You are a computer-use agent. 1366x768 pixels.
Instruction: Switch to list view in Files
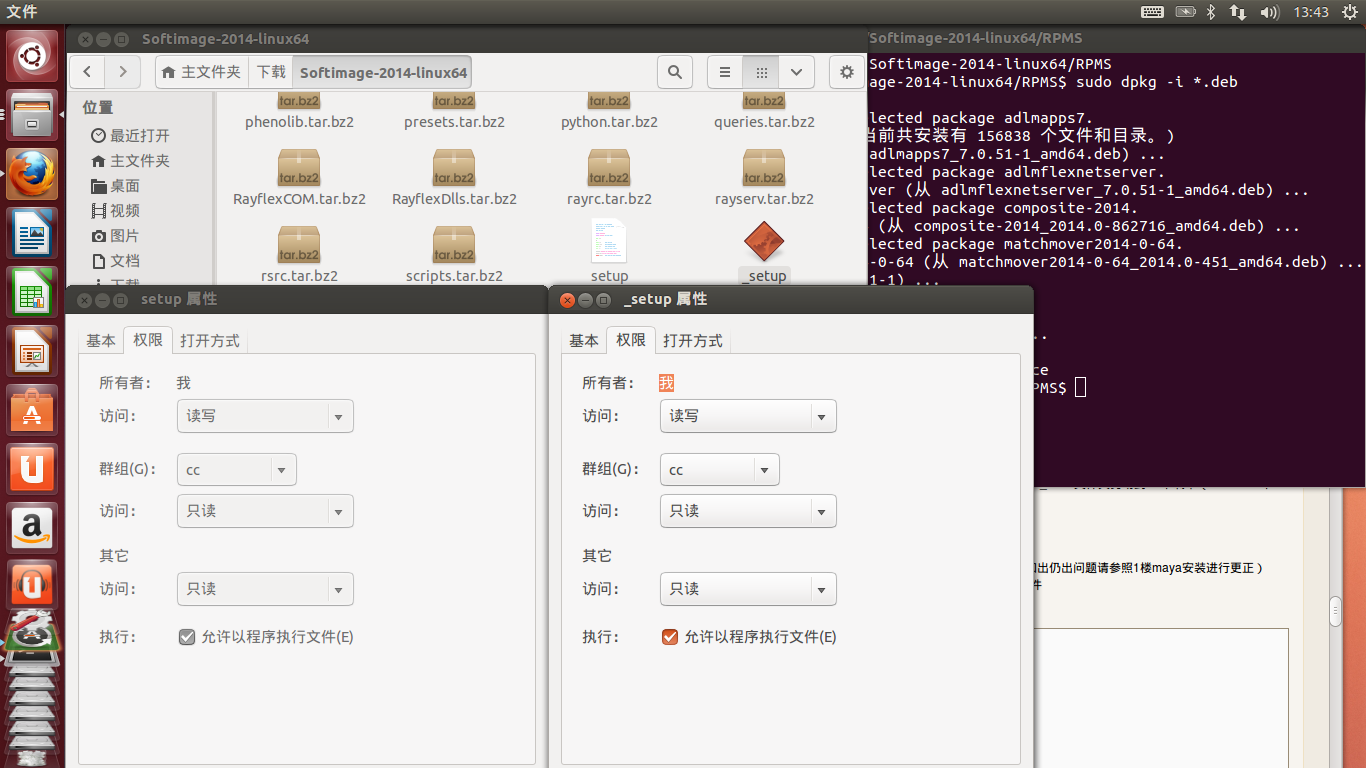(x=725, y=72)
